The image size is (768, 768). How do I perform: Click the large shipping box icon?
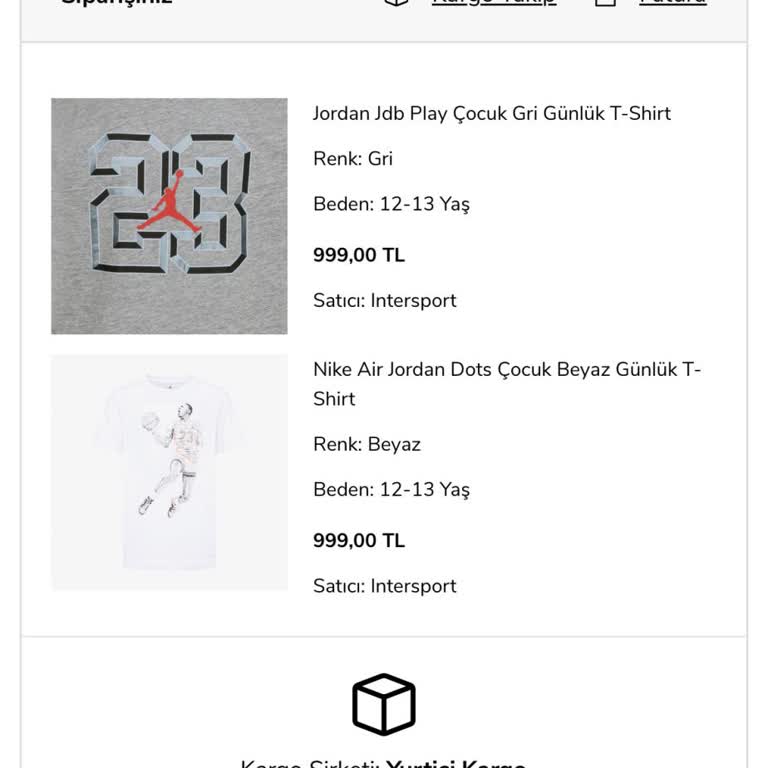[384, 704]
